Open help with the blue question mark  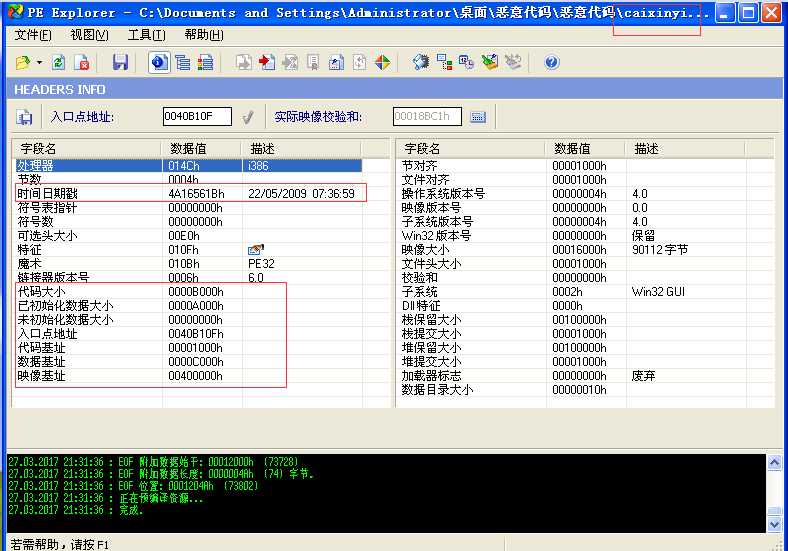tap(551, 62)
